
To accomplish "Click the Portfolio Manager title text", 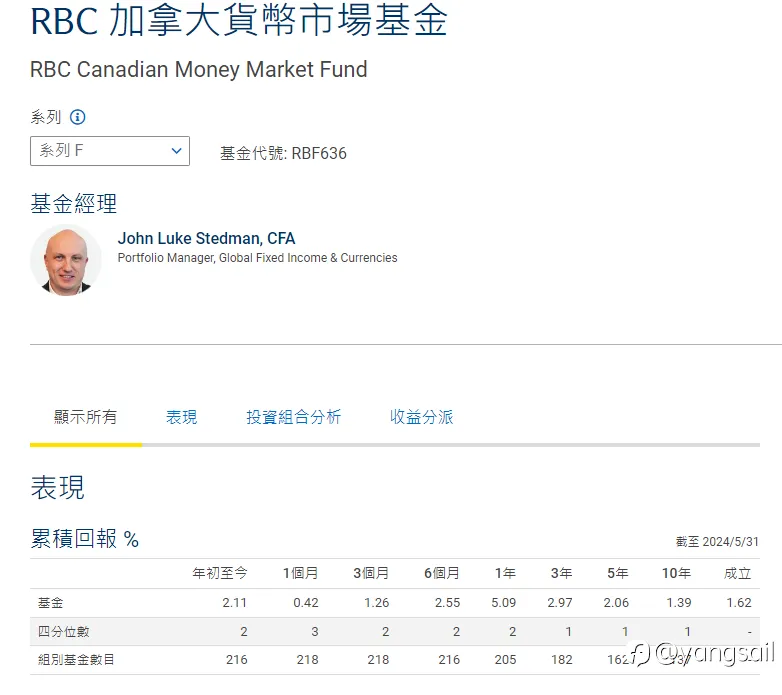I will pos(257,258).
